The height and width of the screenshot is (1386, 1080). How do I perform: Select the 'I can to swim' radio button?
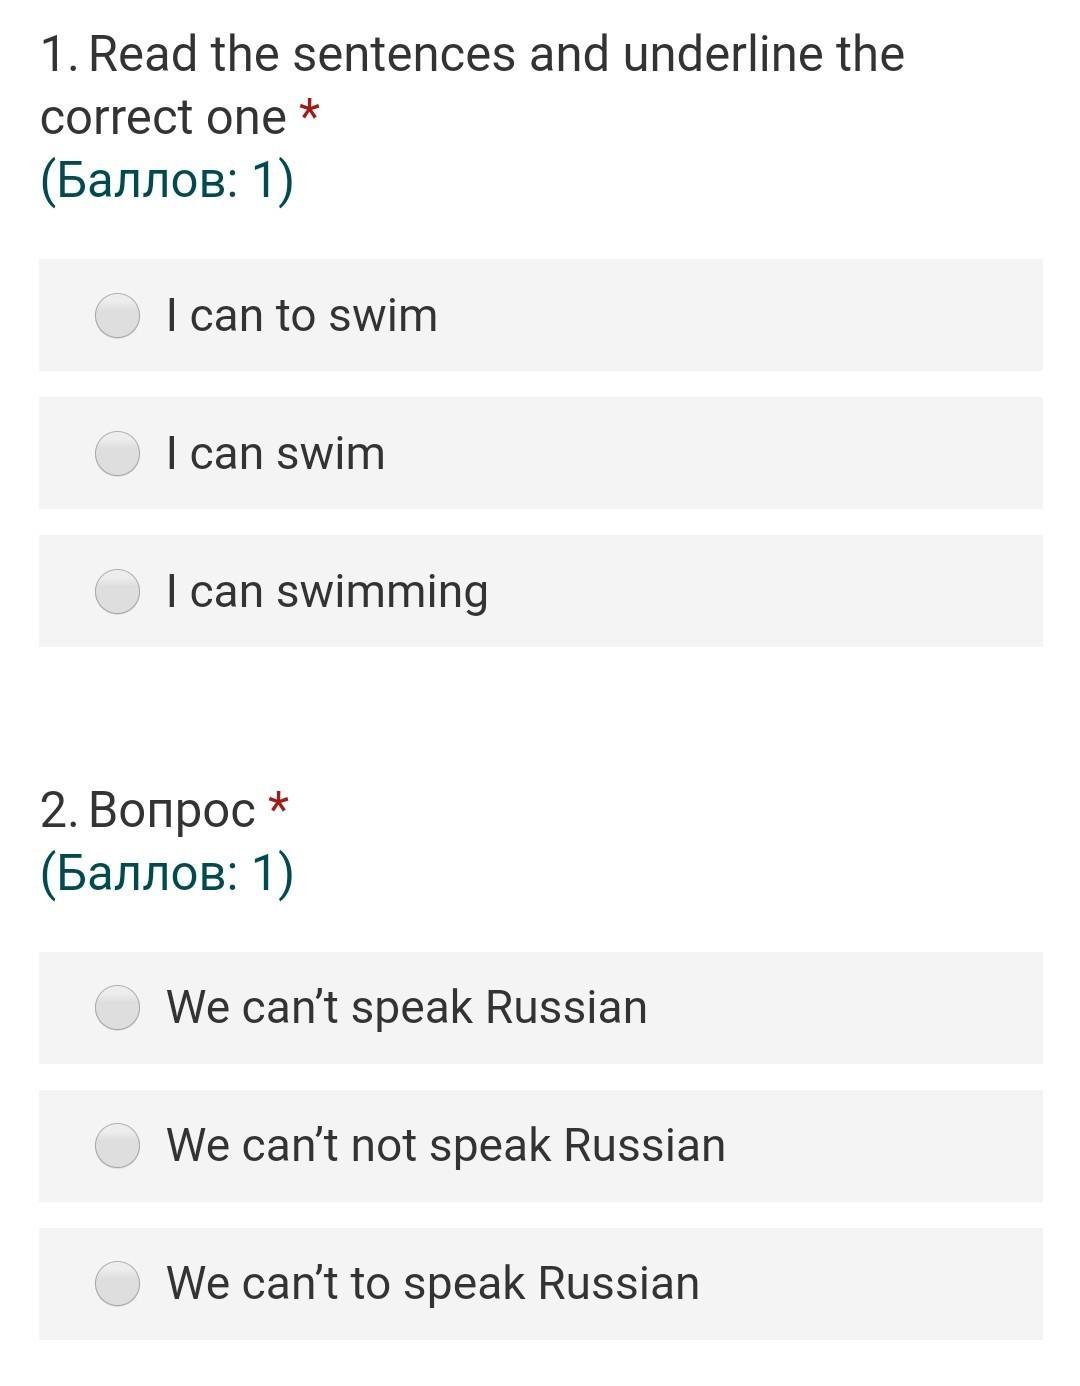pyautogui.click(x=117, y=316)
